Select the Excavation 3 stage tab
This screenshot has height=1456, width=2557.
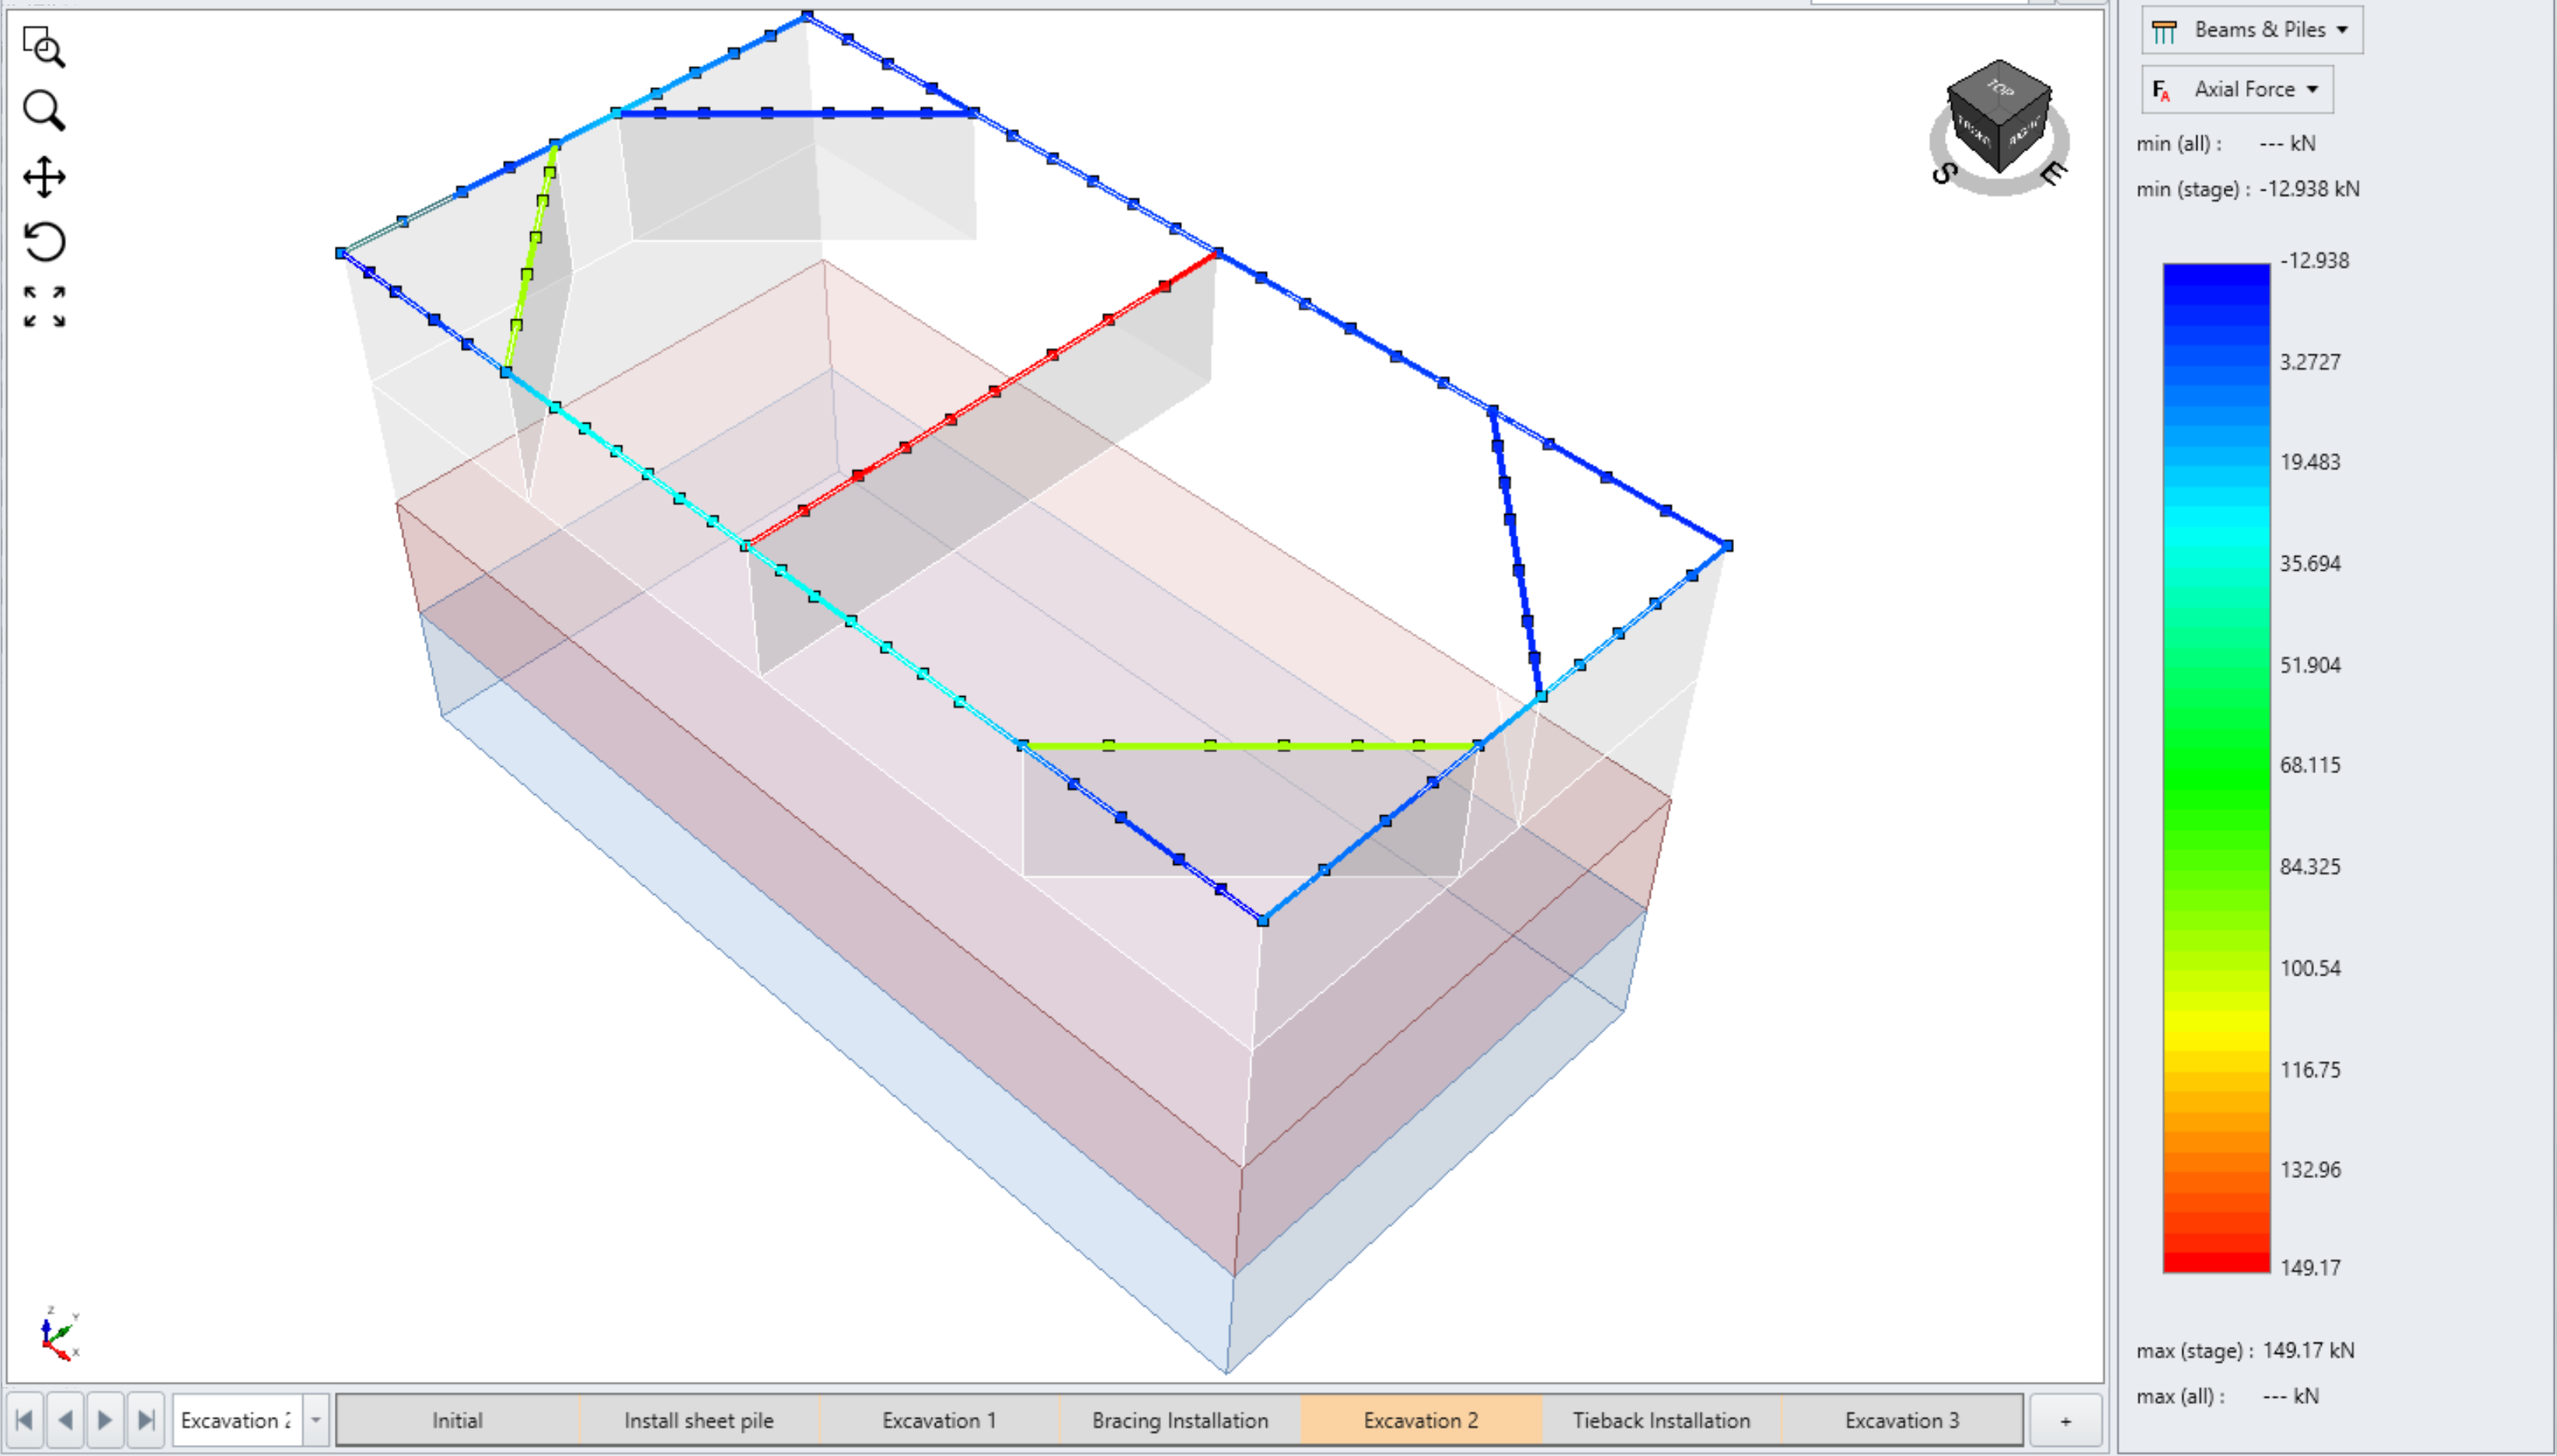(1902, 1420)
